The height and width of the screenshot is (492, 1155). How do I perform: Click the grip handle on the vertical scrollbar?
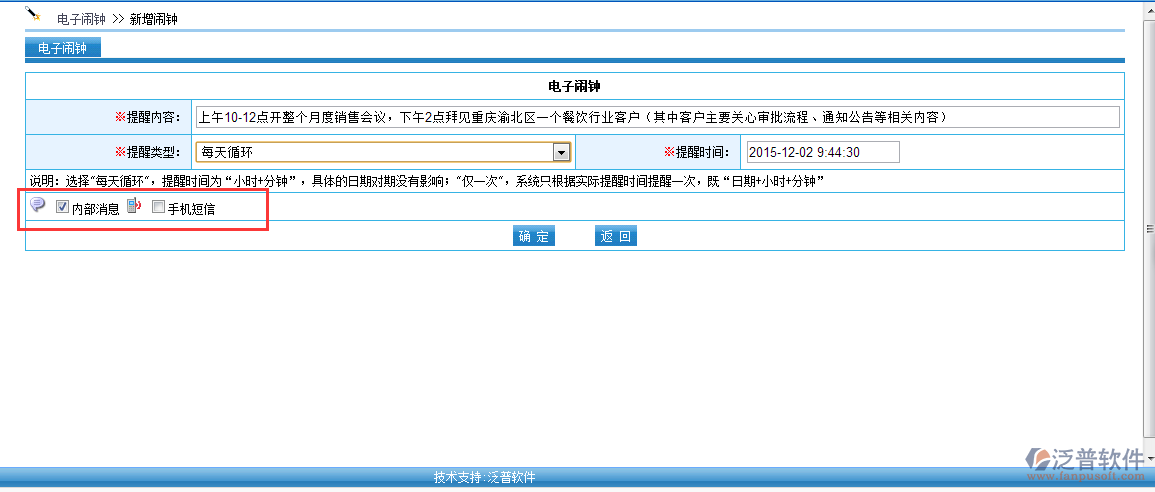[1149, 229]
